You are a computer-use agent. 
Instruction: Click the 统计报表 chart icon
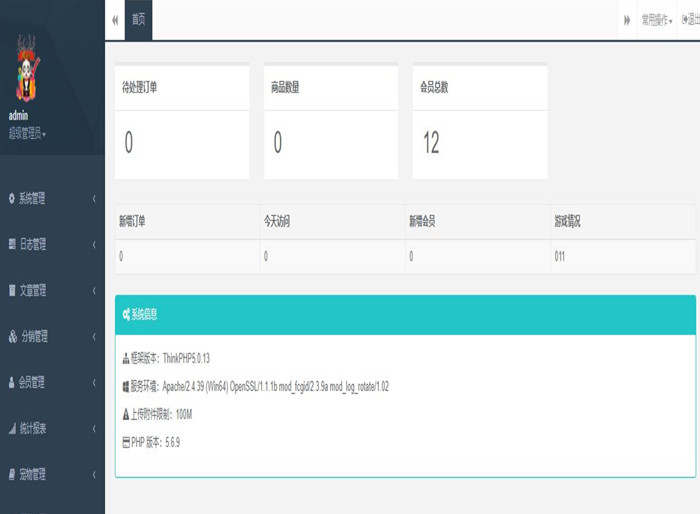pyautogui.click(x=12, y=429)
